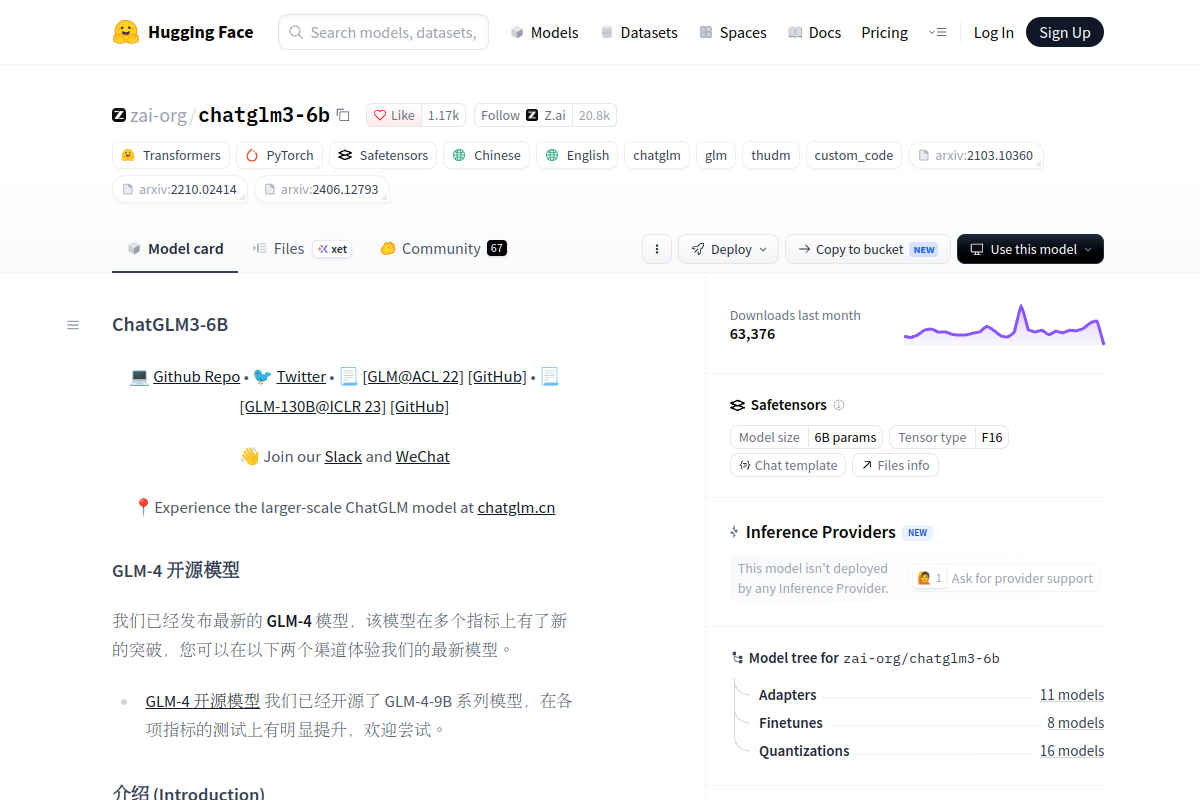Open the Models nav item
Image resolution: width=1200 pixels, height=800 pixels.
point(544,32)
